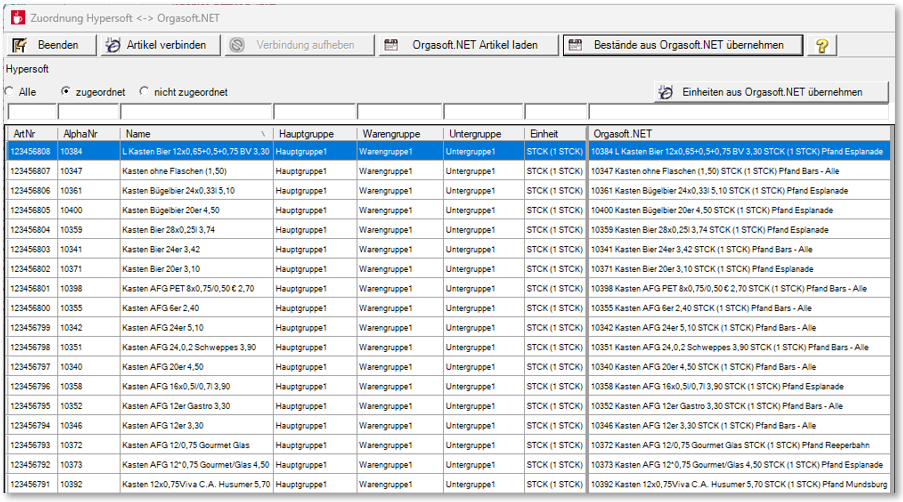Select Kasten Bügelbier 24x0,33l 5,10 cell

coord(196,191)
